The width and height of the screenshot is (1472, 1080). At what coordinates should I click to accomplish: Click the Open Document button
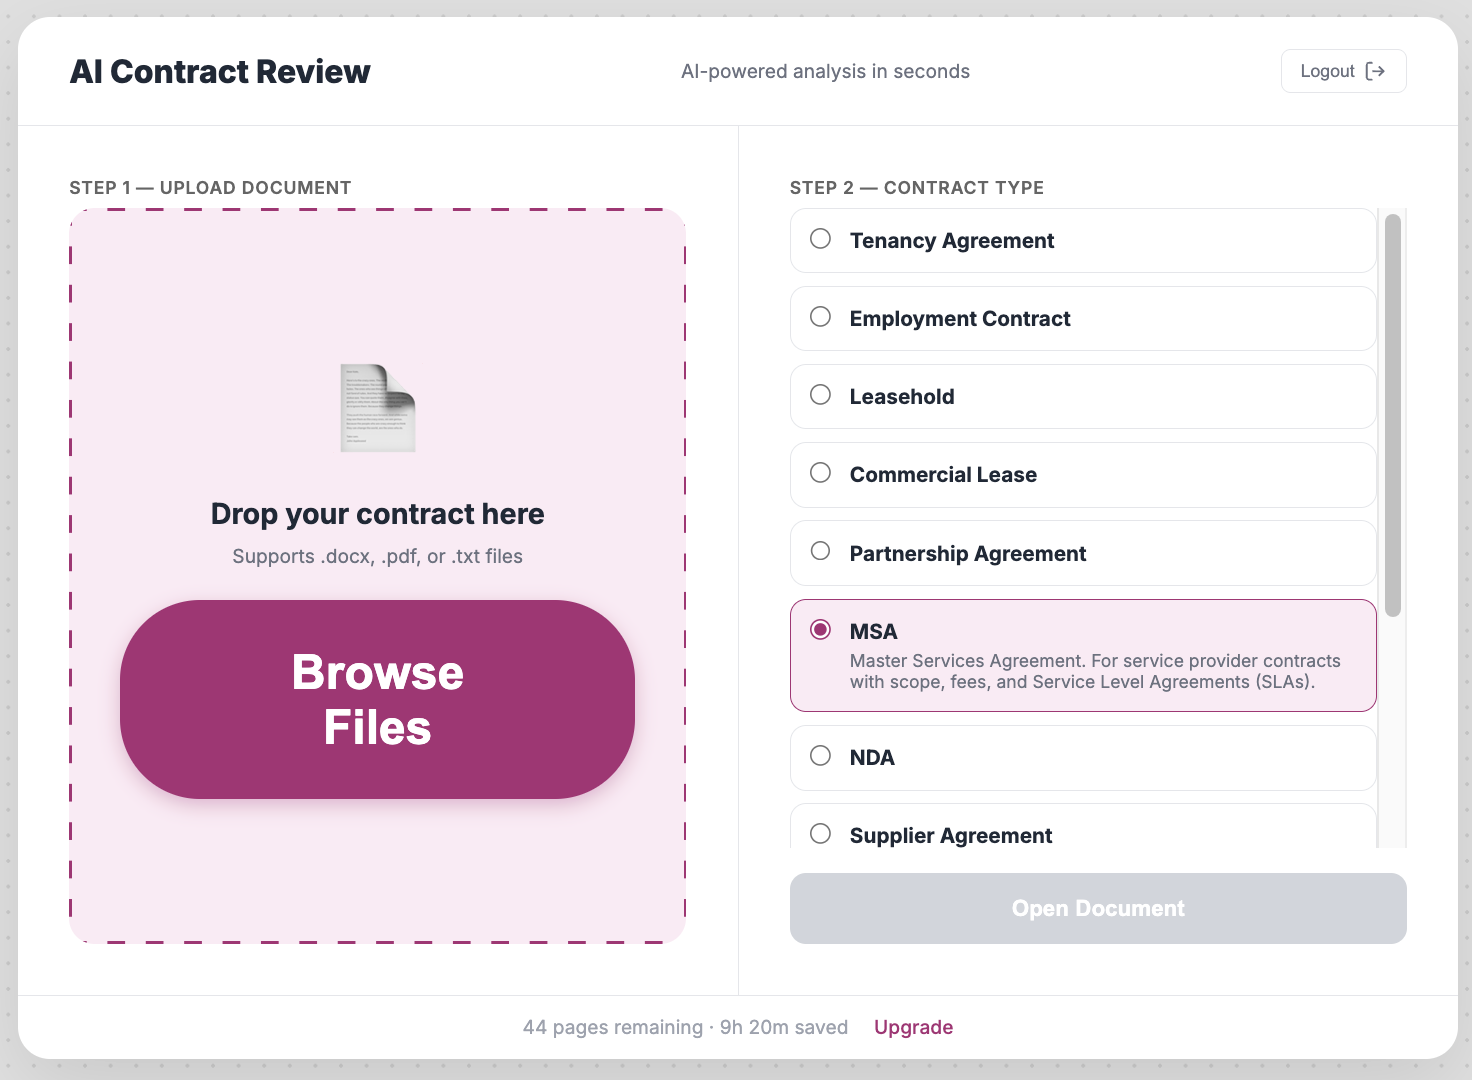(1097, 908)
